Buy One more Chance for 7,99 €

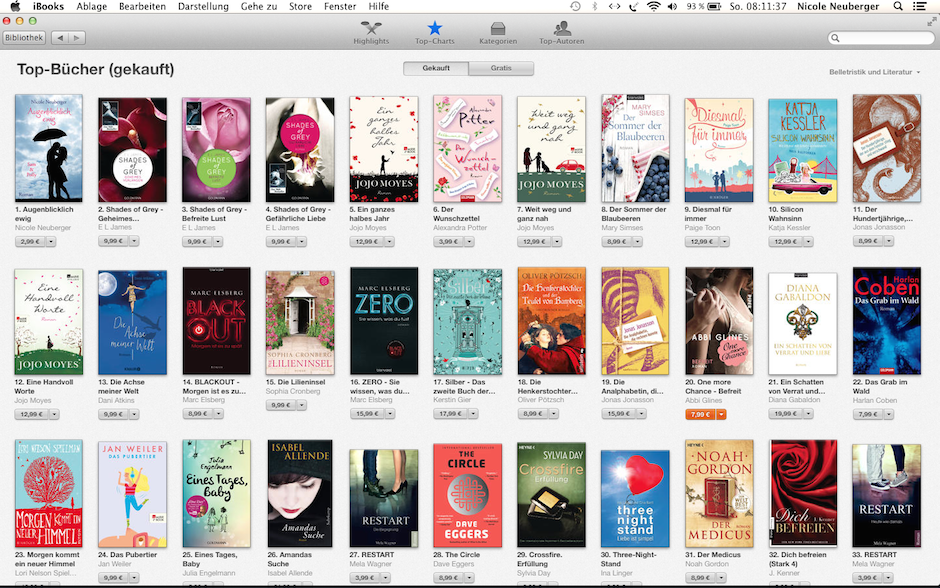(700, 414)
